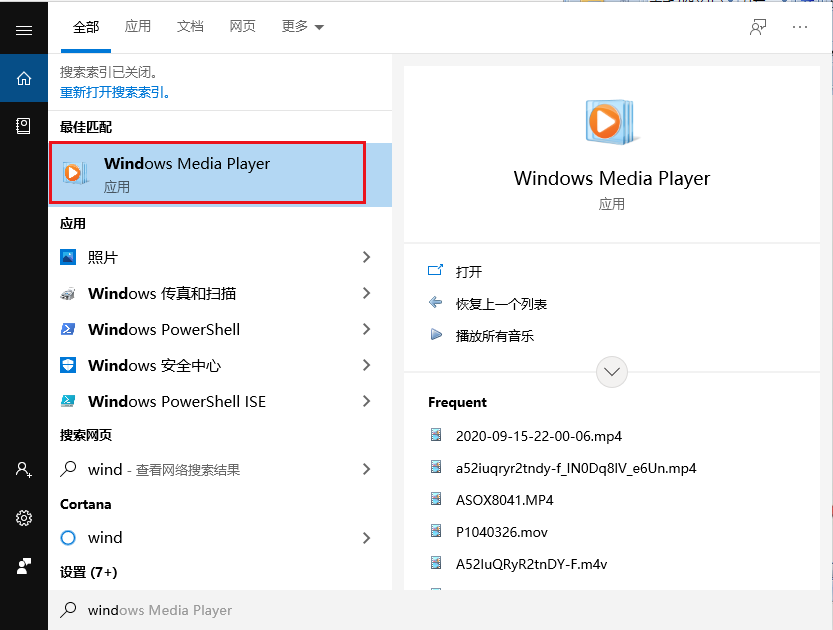Switch to the 全部 tab

[x=86, y=27]
